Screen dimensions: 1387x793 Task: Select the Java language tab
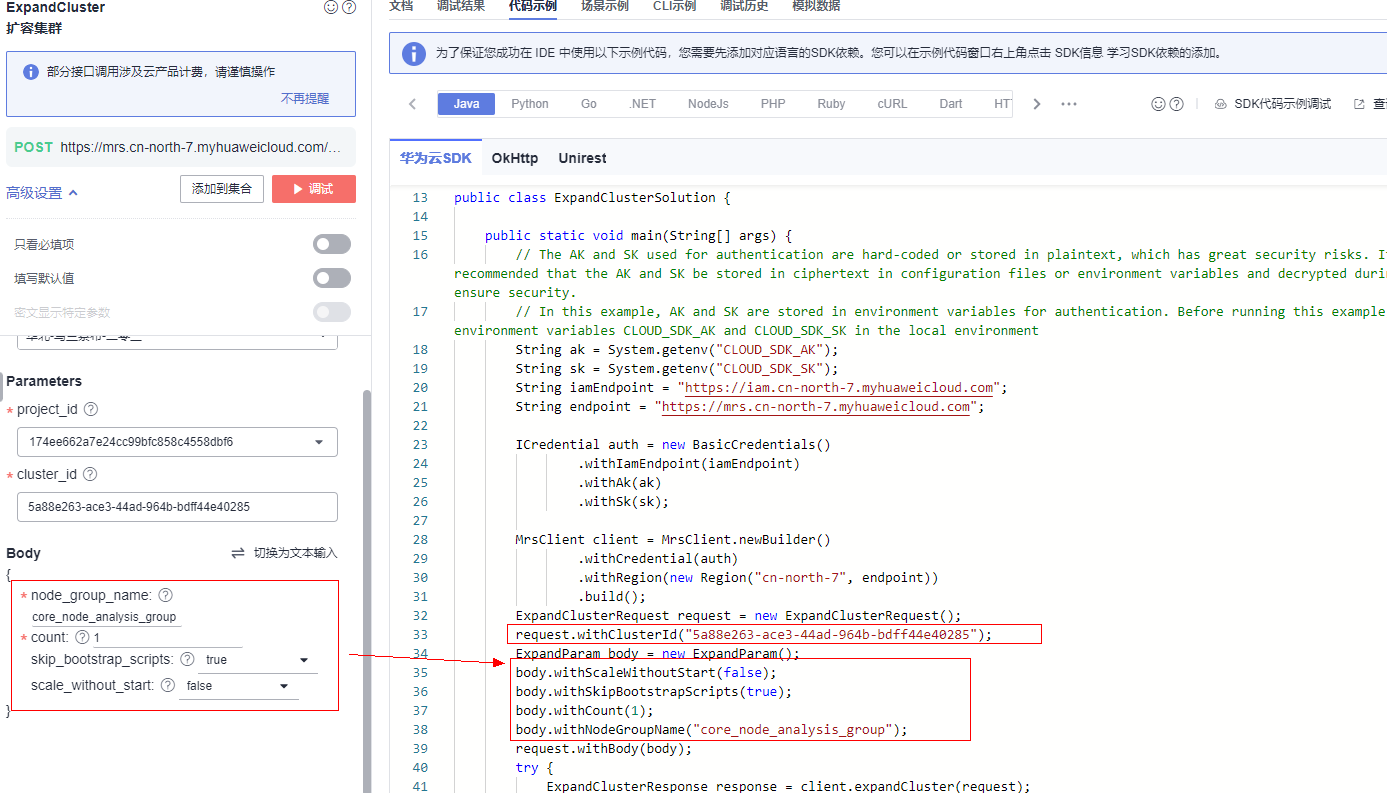point(466,104)
